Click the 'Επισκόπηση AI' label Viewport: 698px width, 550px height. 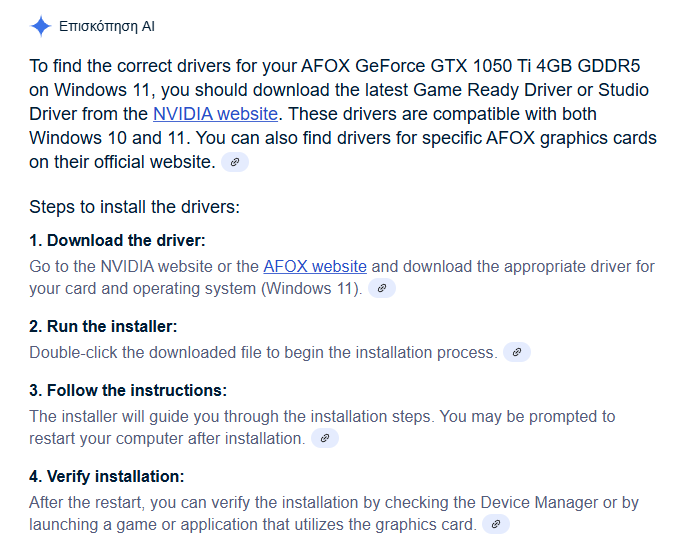tap(107, 26)
